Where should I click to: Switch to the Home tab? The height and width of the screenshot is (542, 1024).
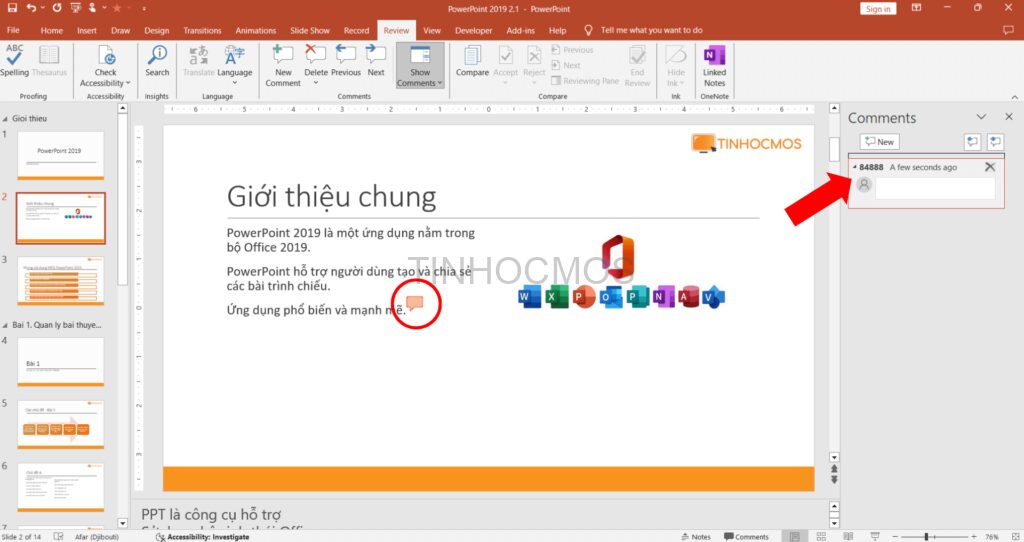click(52, 30)
